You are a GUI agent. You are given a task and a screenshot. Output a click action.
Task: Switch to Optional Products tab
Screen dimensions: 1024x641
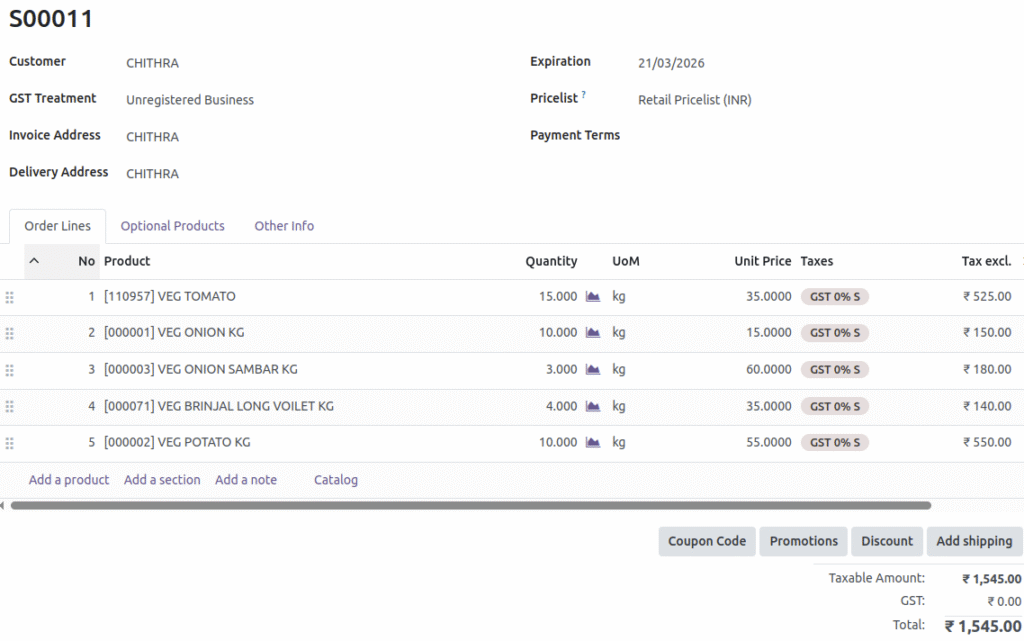(172, 226)
